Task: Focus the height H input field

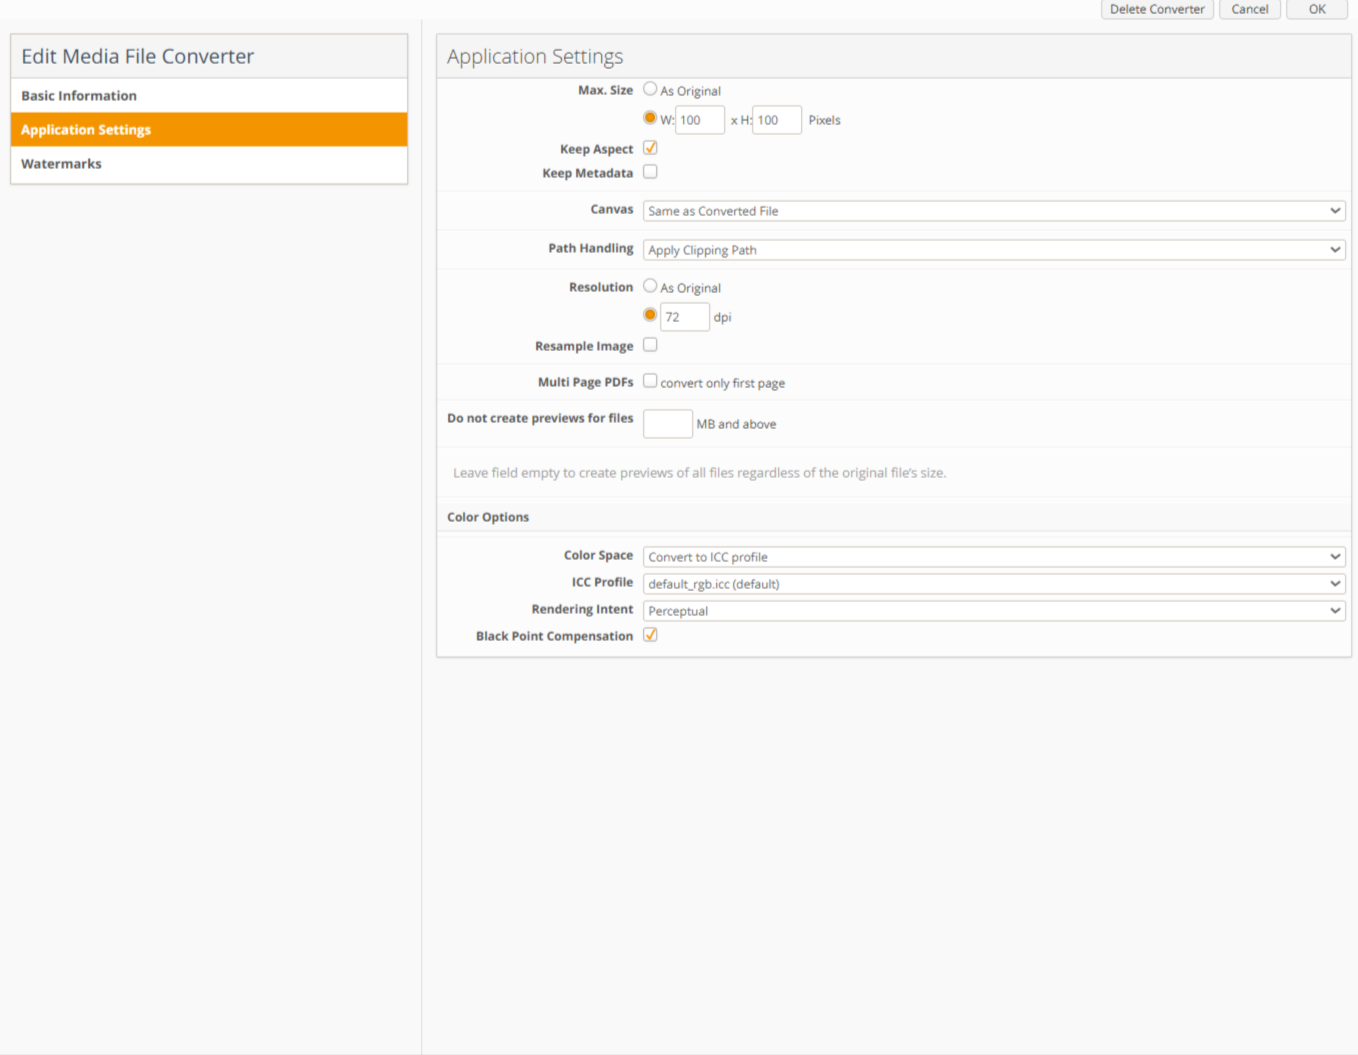Action: point(777,120)
